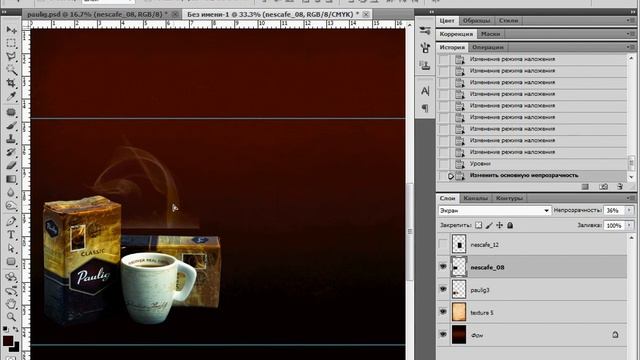Collapse the right panel dock to icons
The width and height of the screenshot is (640, 360).
click(633, 12)
